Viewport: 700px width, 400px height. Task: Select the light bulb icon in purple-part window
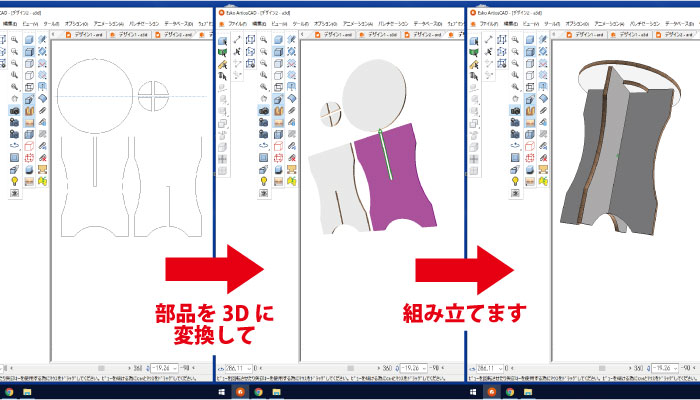pos(264,181)
